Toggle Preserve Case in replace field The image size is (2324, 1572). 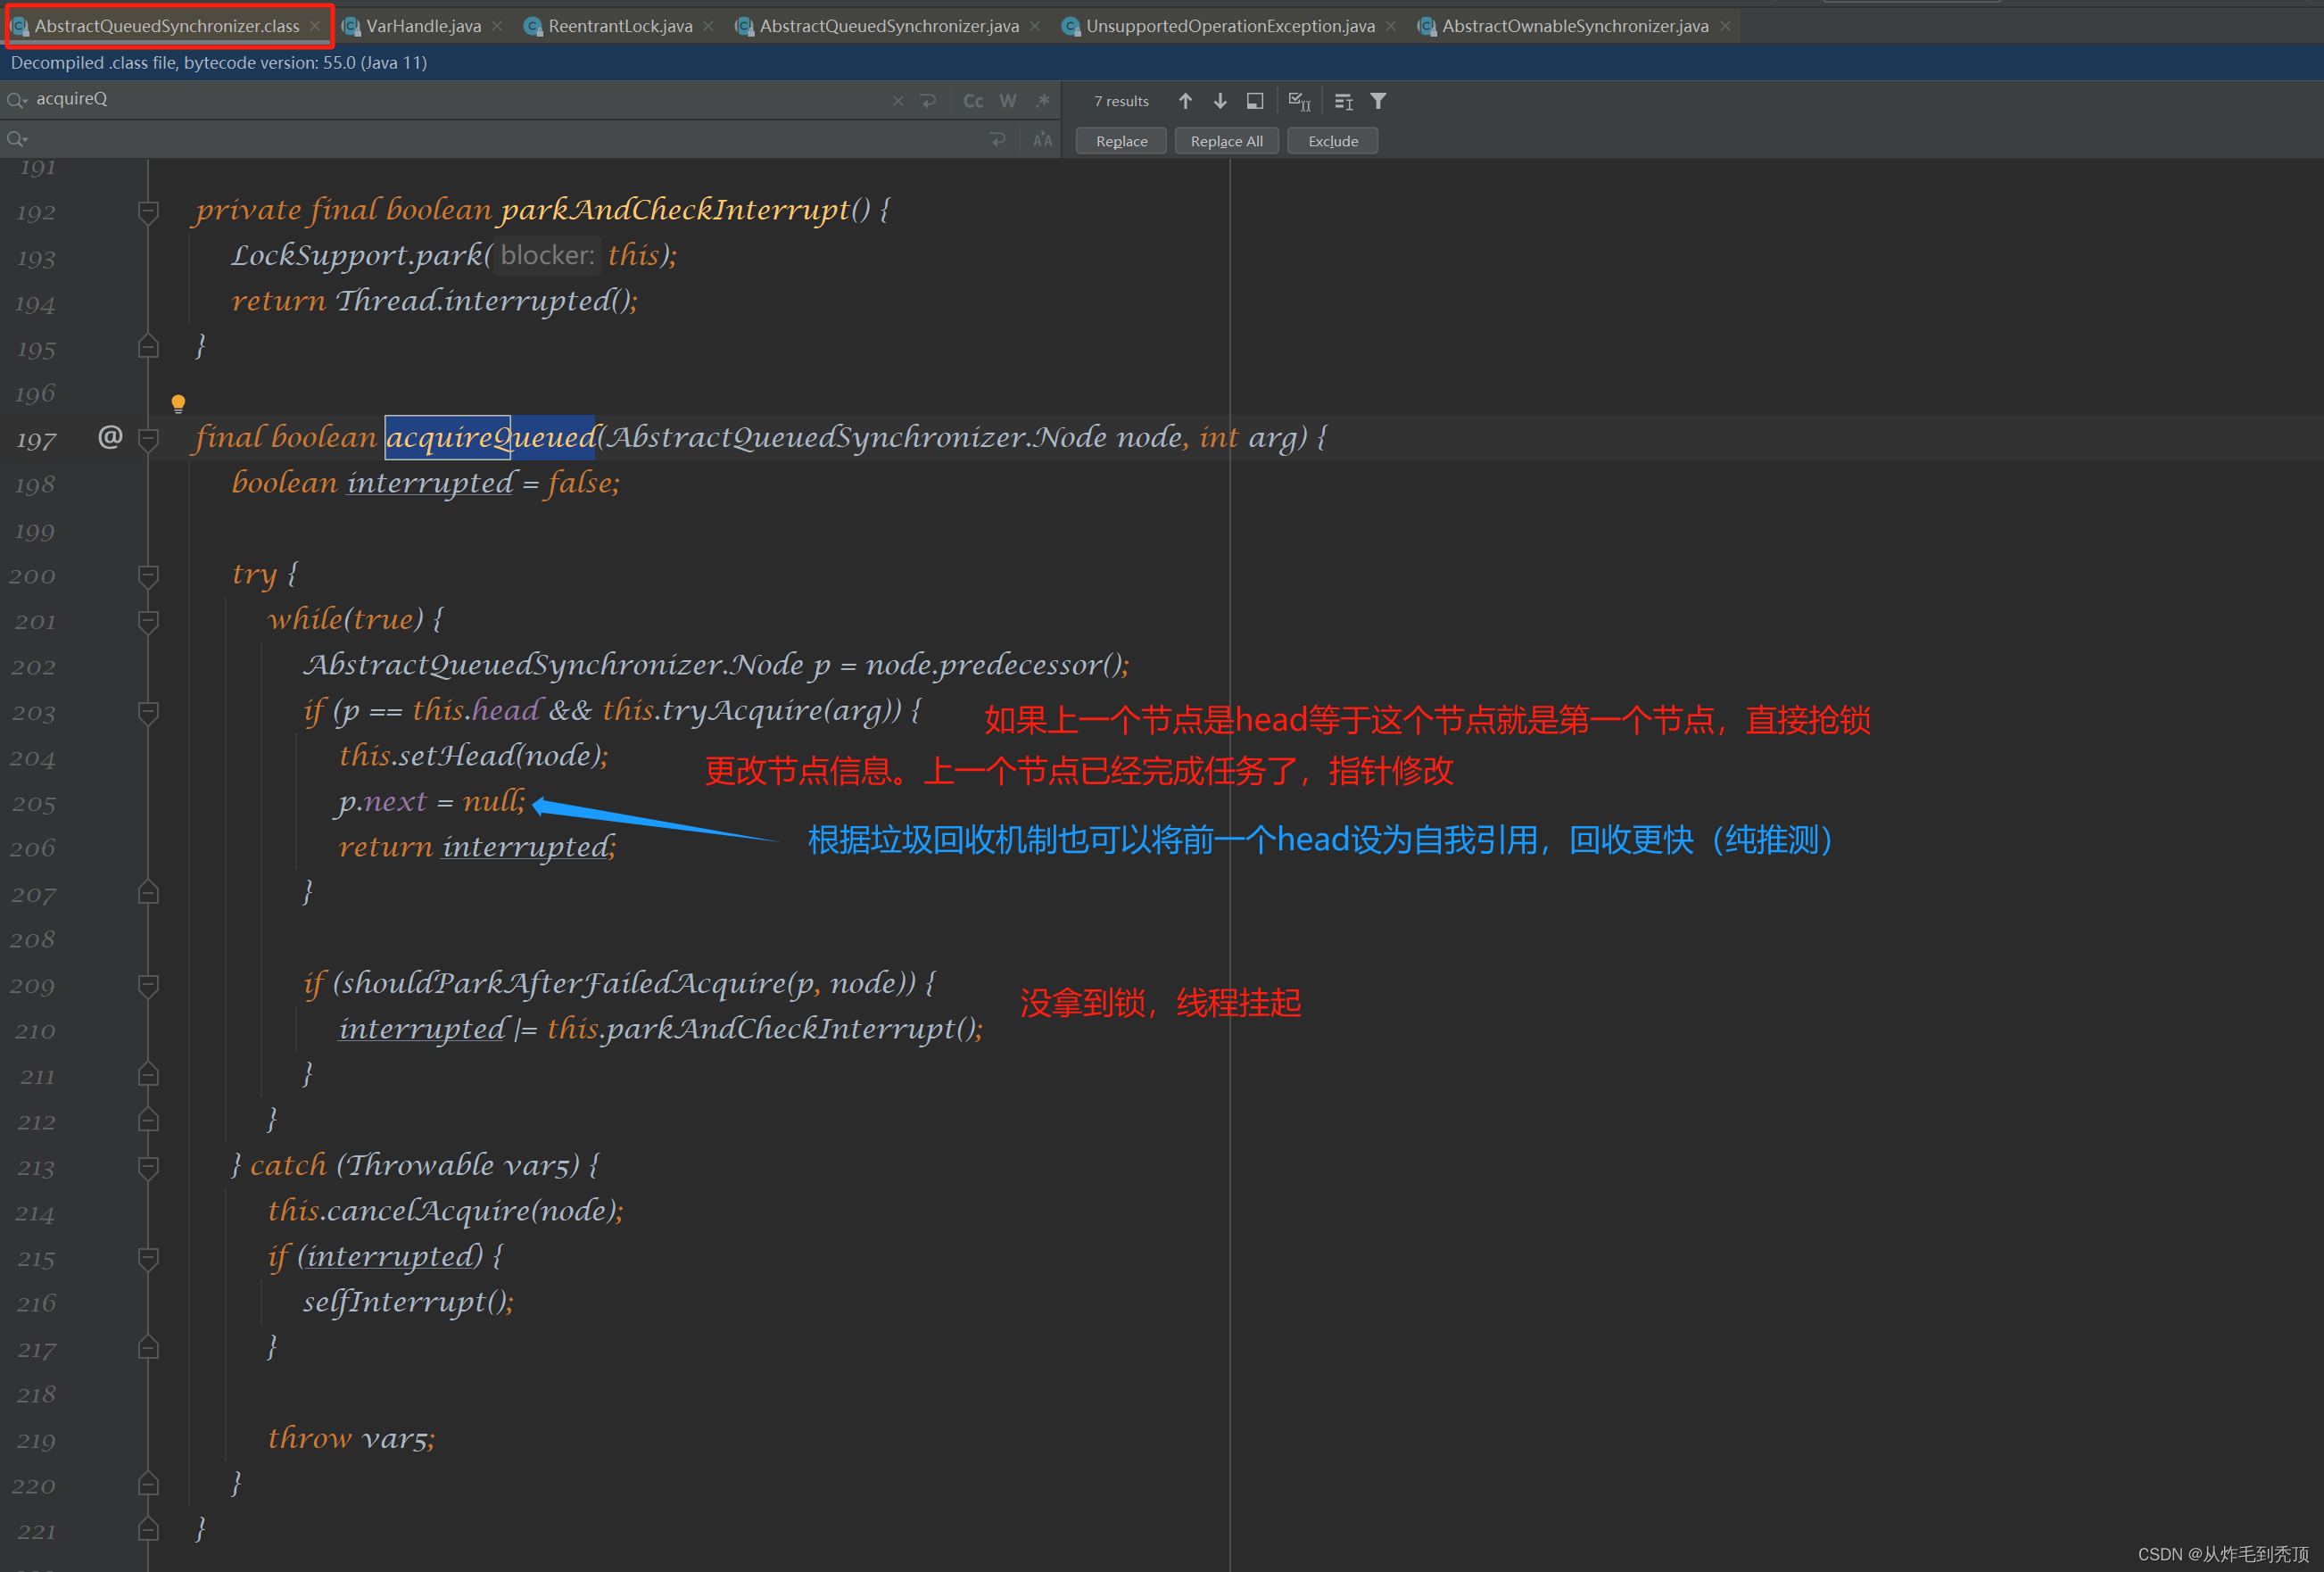pos(1042,140)
